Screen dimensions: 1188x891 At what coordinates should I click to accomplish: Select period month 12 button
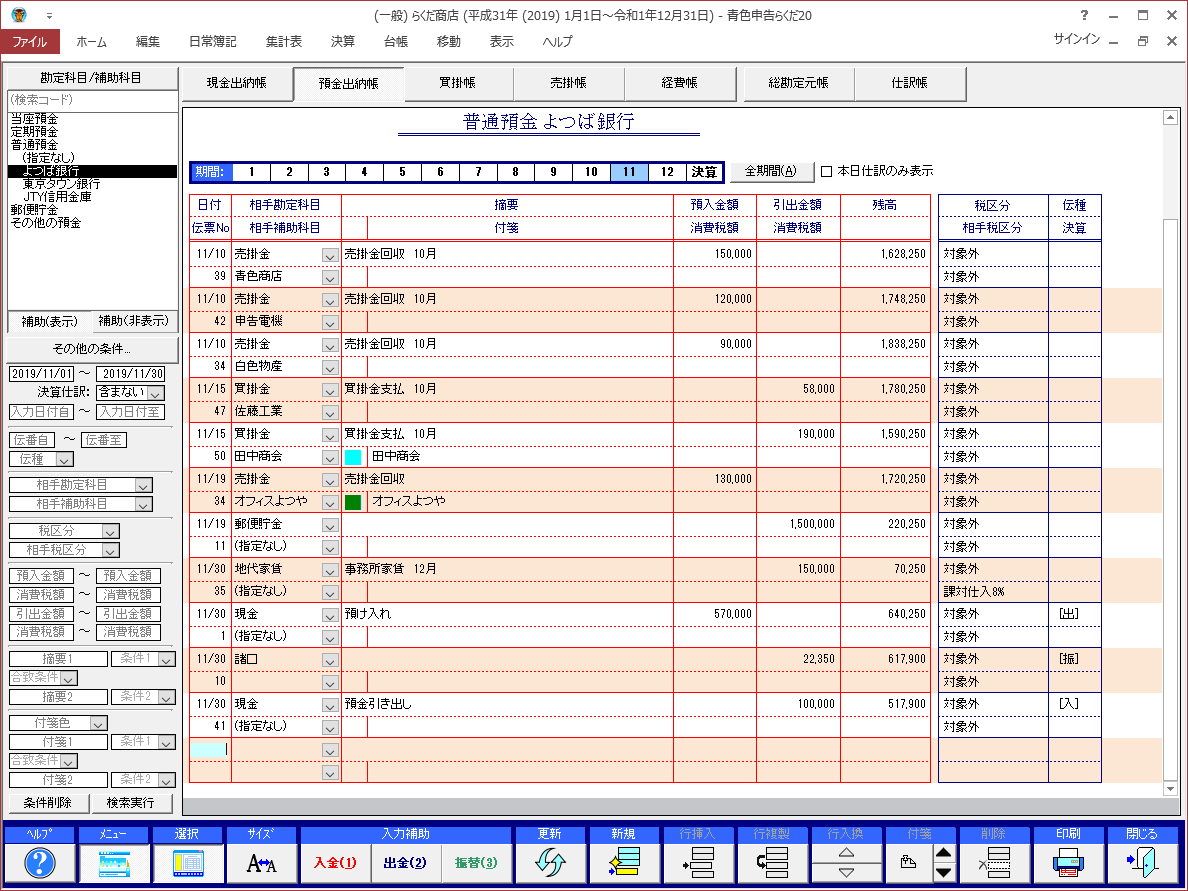[667, 172]
